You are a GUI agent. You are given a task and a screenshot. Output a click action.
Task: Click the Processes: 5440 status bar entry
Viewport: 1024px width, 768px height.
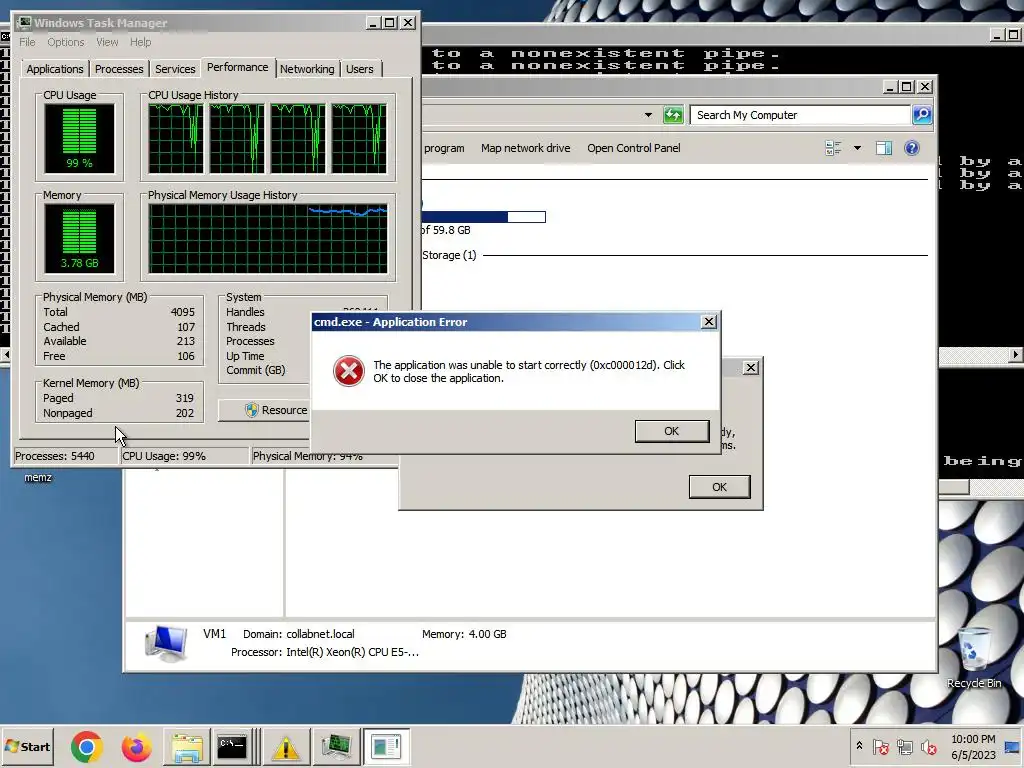coord(65,456)
